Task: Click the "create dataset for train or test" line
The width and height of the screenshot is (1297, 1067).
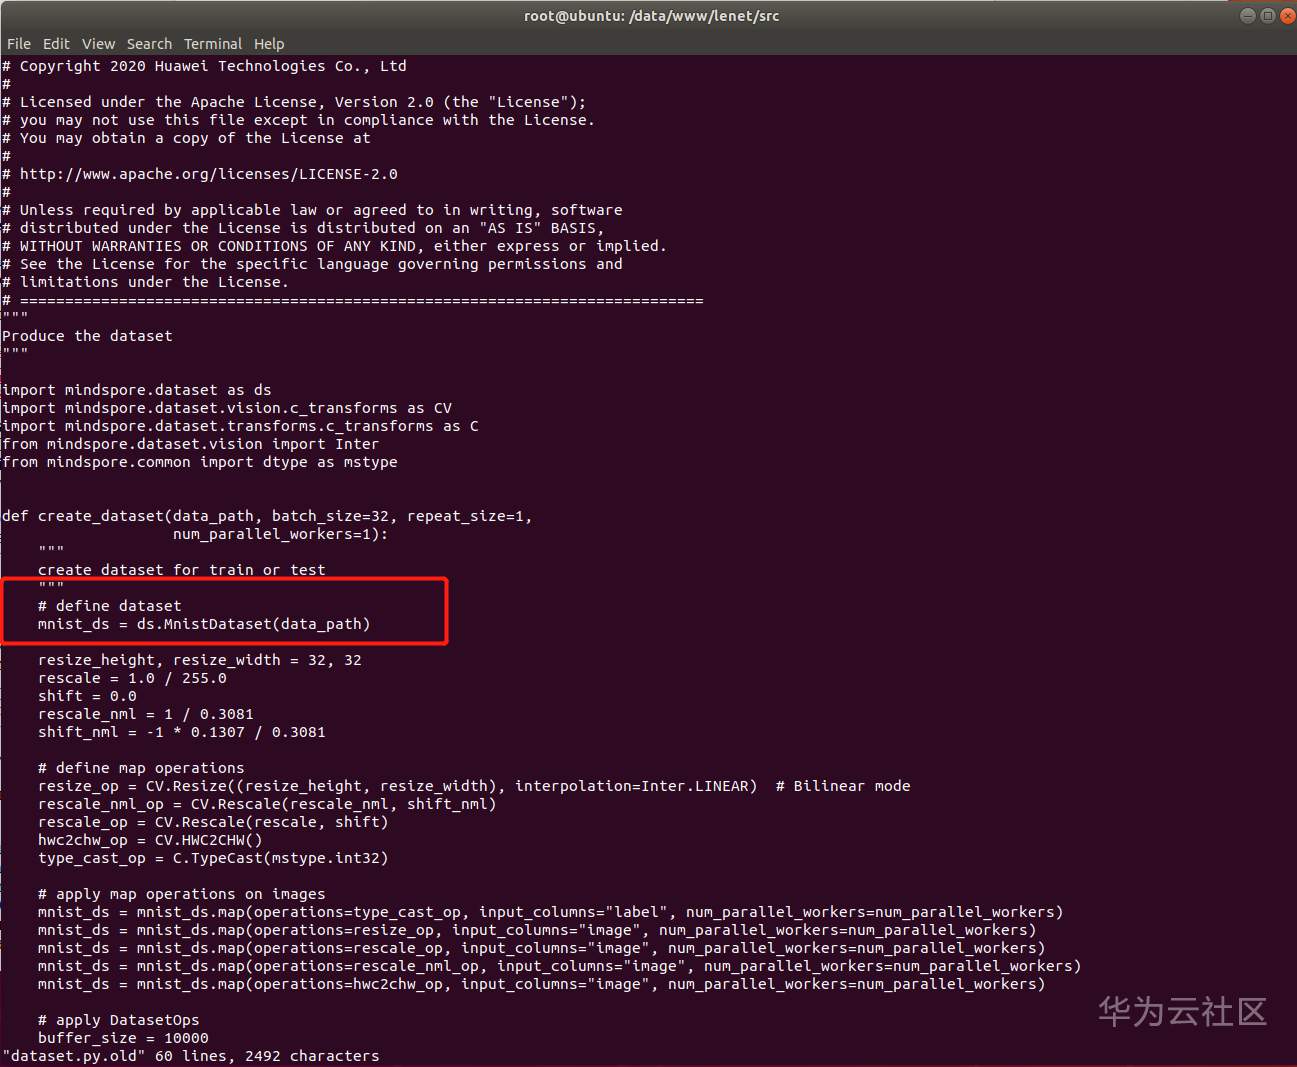Action: tap(182, 570)
